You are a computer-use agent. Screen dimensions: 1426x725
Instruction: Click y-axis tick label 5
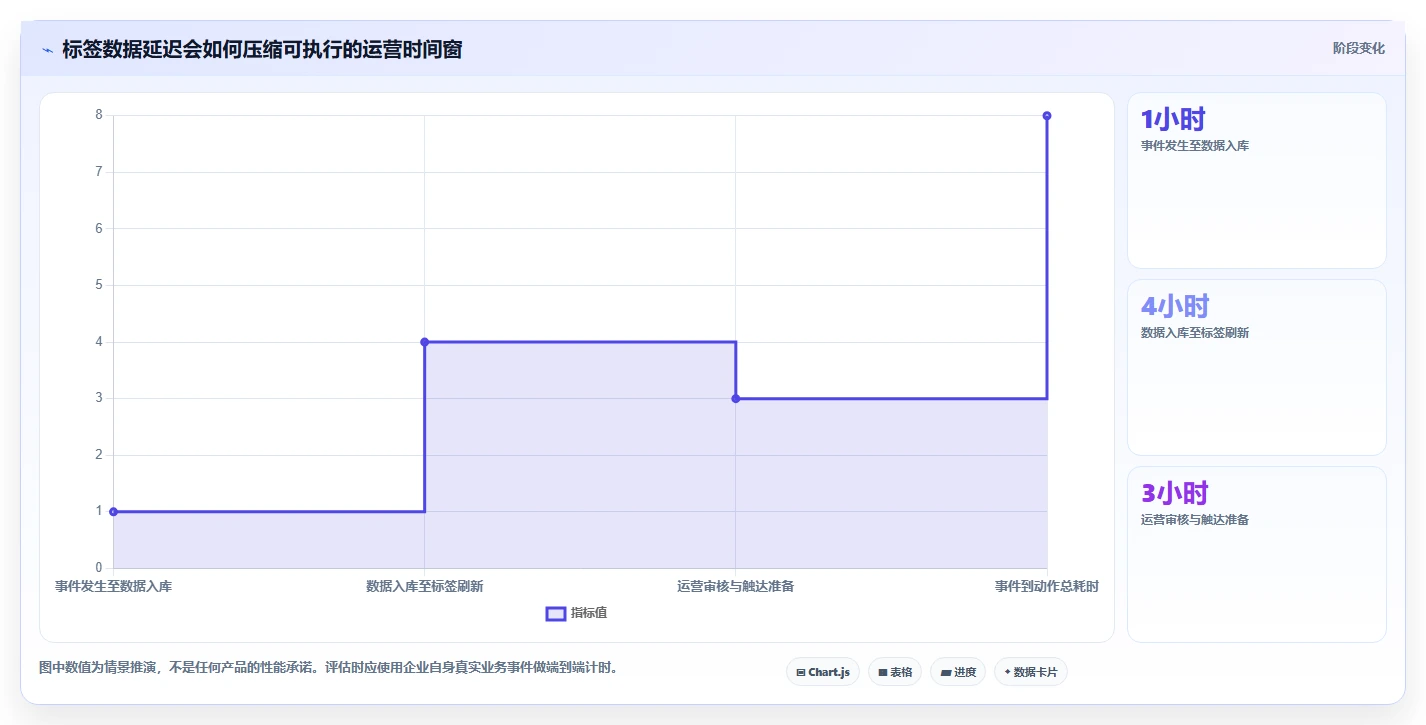click(99, 285)
